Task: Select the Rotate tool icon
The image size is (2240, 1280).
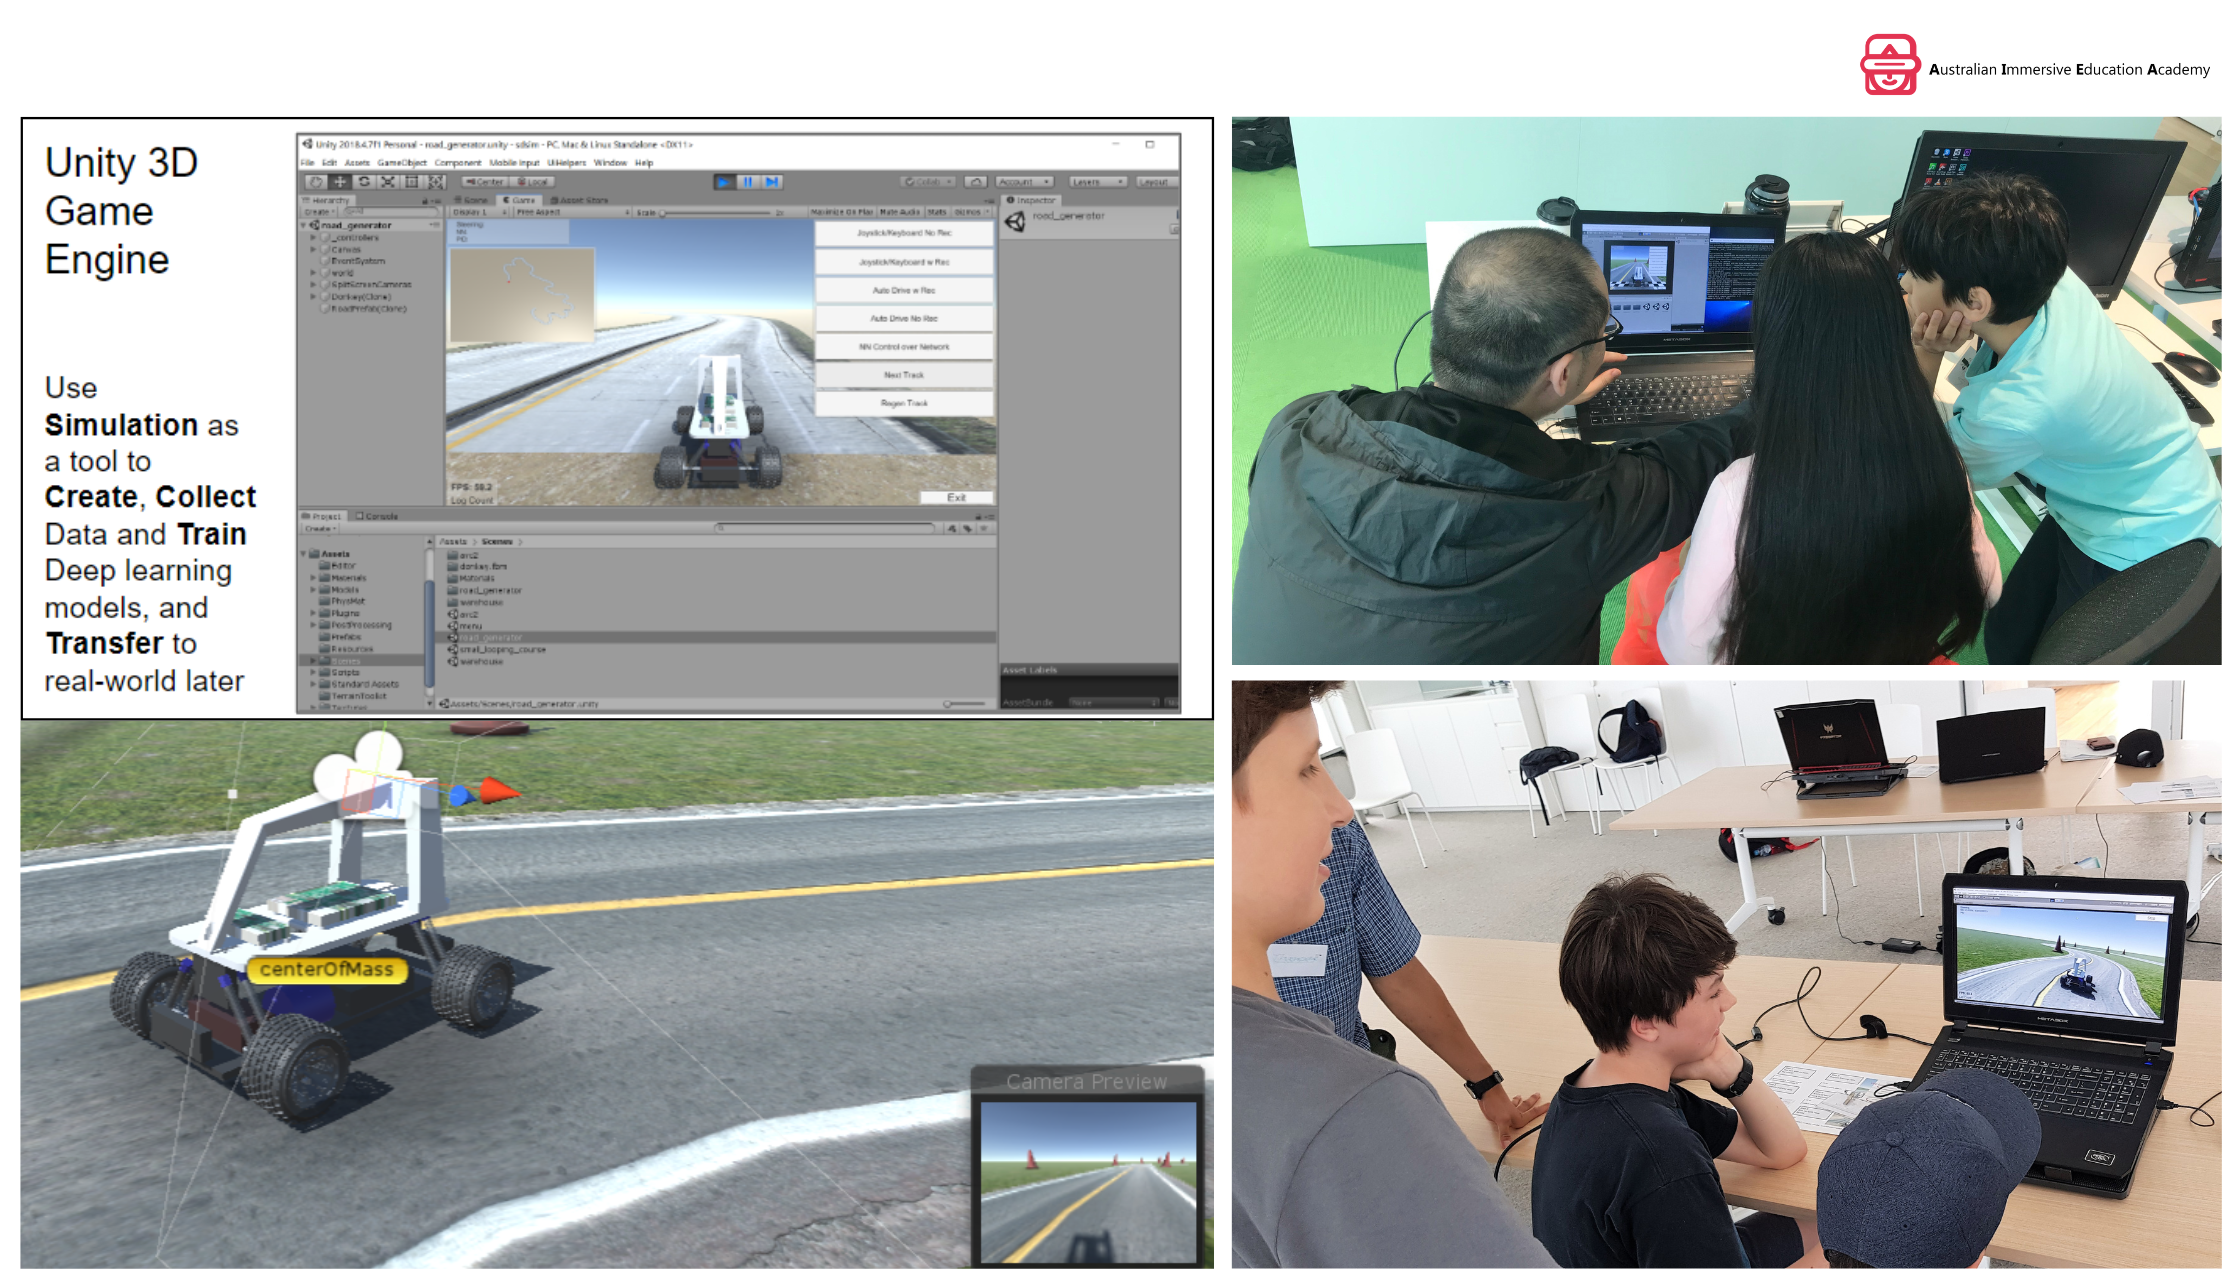Action: [x=364, y=182]
